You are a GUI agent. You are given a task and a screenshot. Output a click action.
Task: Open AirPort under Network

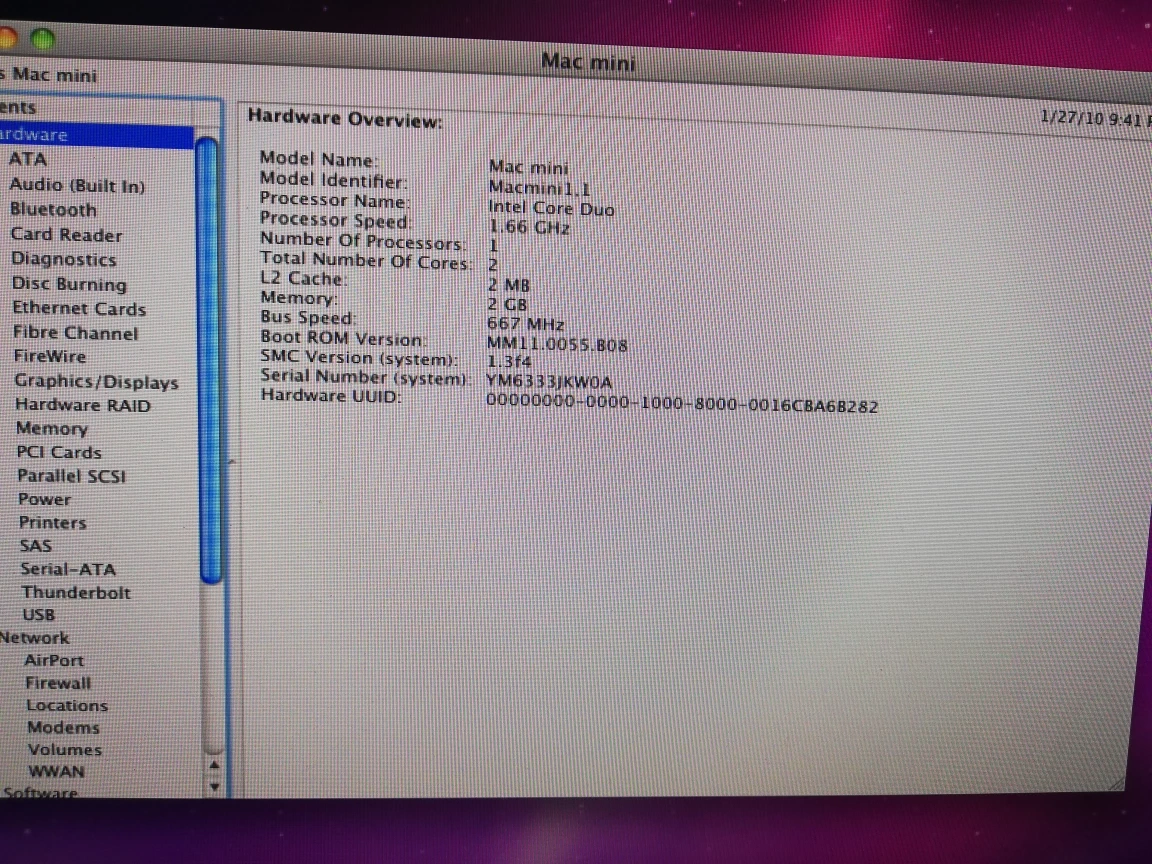54,660
